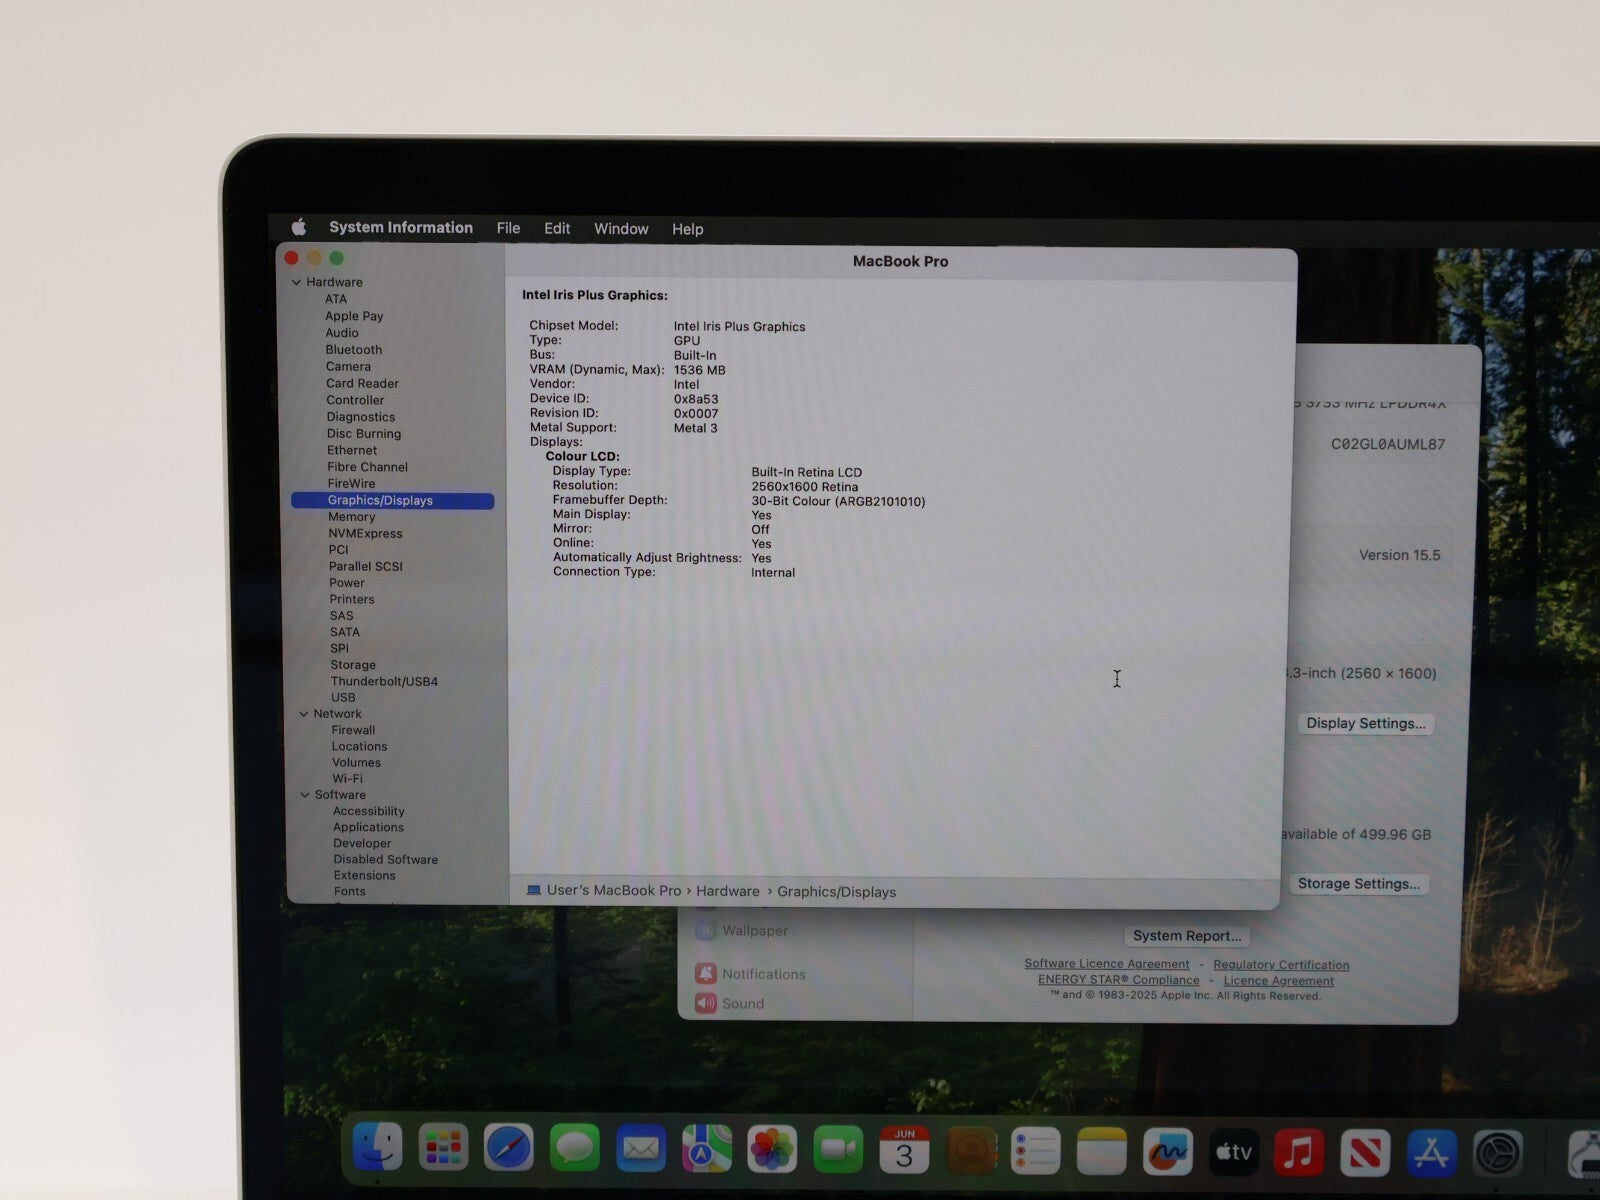Screen dimensions: 1600x1200
Task: Launch Maps from the Dock
Action: pyautogui.click(x=706, y=1149)
